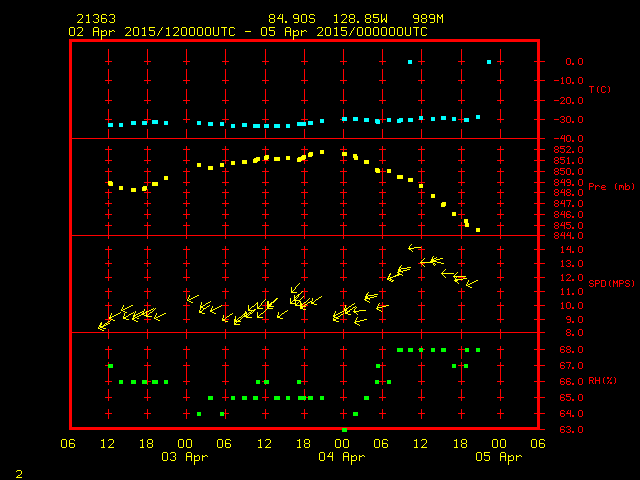Click the "RH(%)" humidity axis title
The height and width of the screenshot is (480, 640).
602,381
